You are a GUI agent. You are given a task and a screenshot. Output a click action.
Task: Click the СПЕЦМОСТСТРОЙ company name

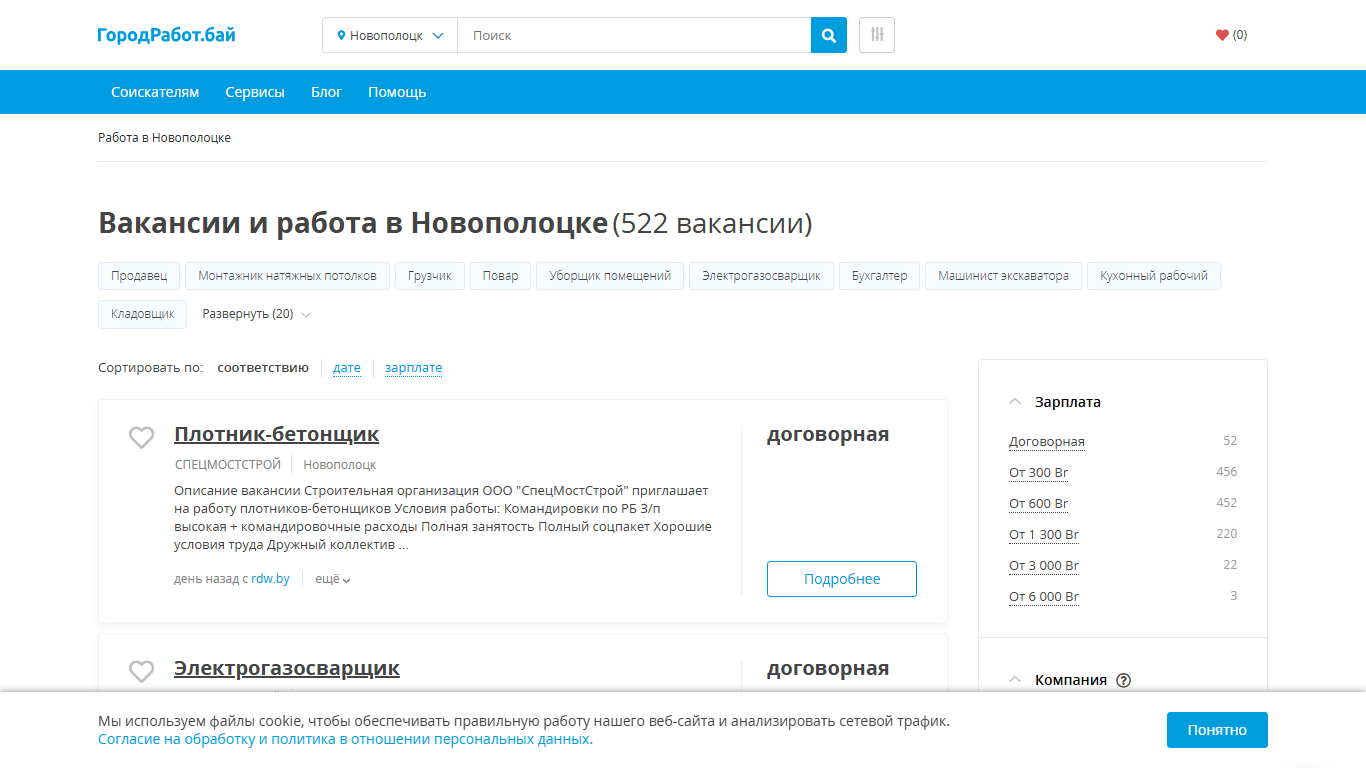pyautogui.click(x=228, y=465)
